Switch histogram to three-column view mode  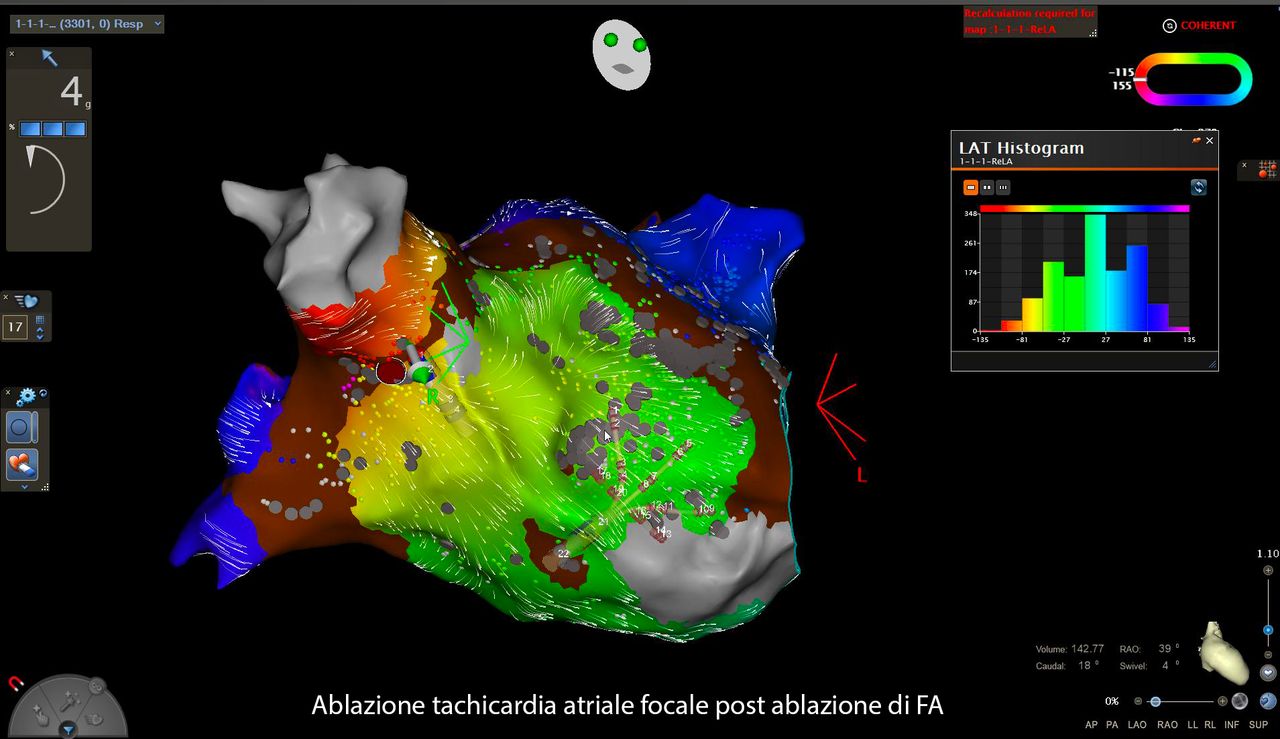(x=1003, y=187)
